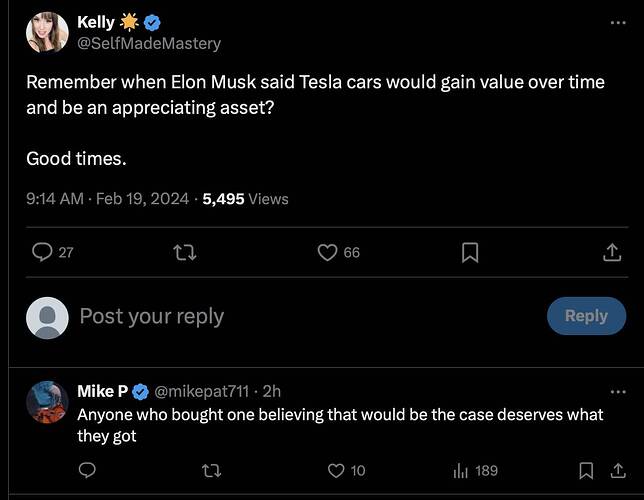
Task: View analytics showing 189 views
Action: coord(476,470)
